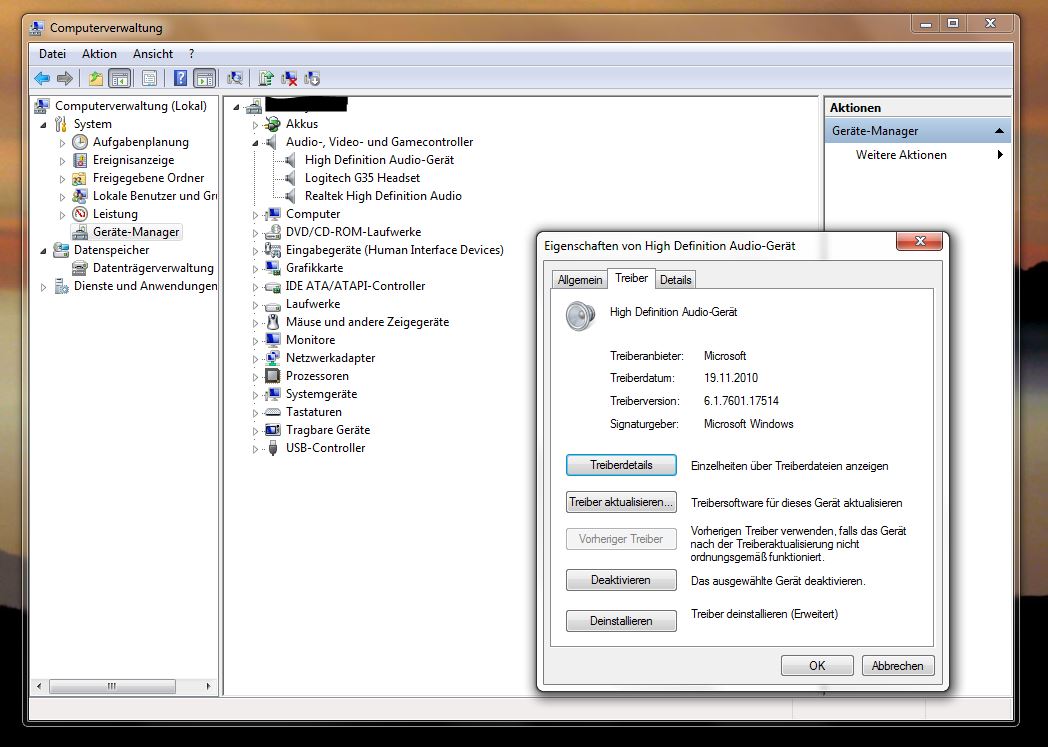Expand the Computer device category

click(x=255, y=214)
